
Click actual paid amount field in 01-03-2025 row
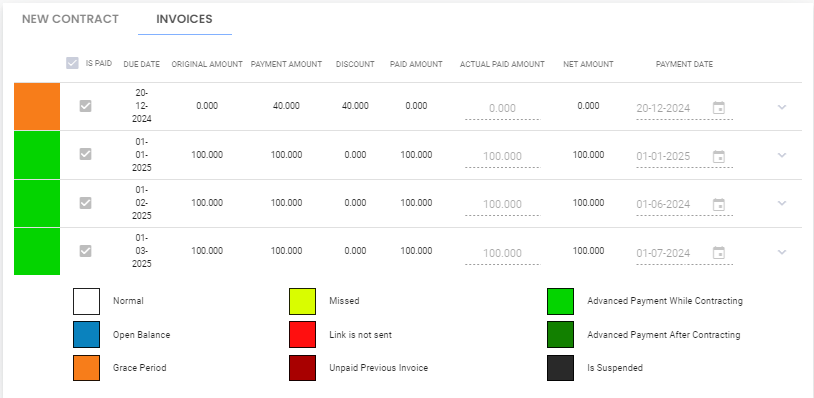[503, 253]
